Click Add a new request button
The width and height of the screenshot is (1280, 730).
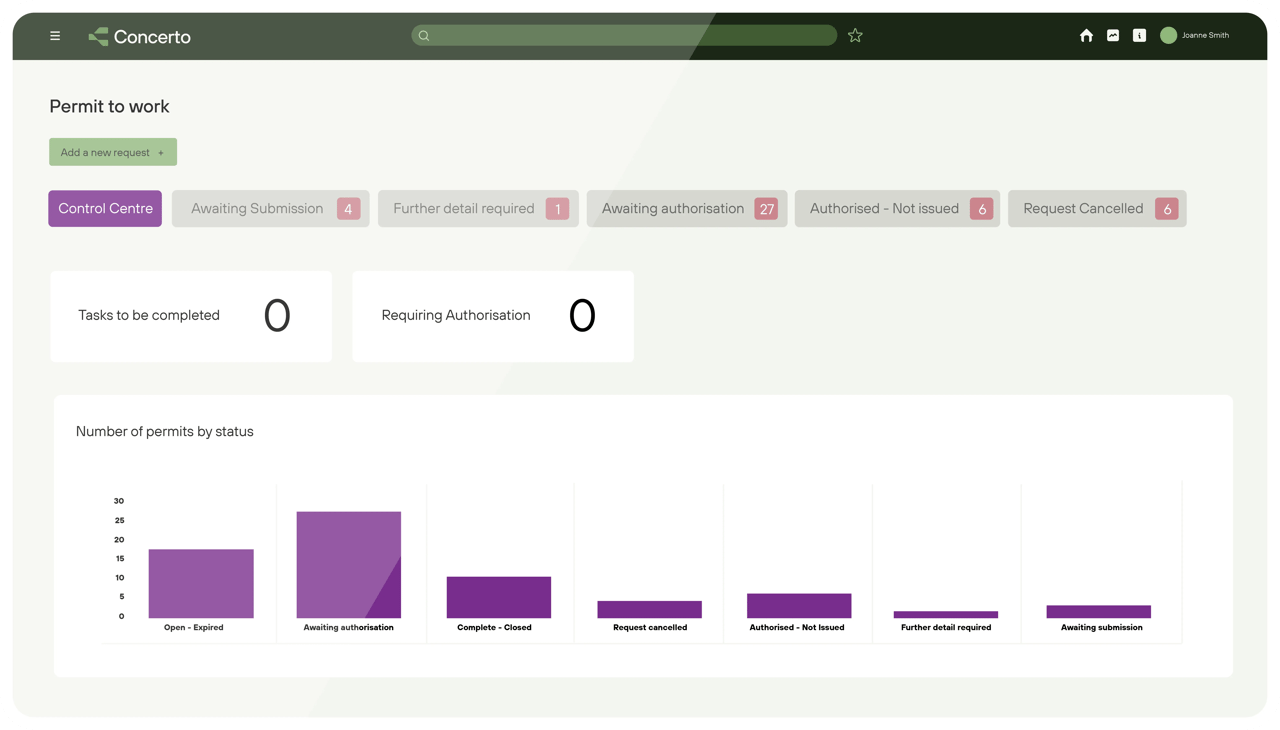tap(113, 152)
